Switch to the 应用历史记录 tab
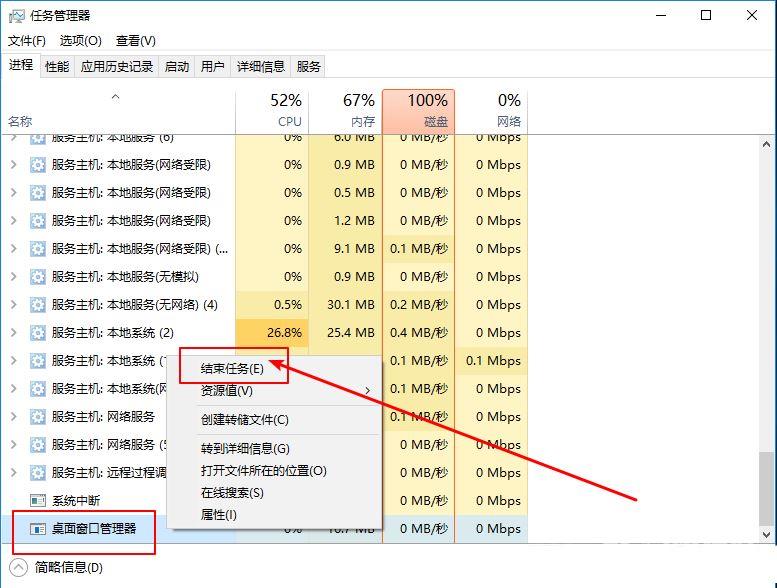The width and height of the screenshot is (777, 588). coord(117,66)
